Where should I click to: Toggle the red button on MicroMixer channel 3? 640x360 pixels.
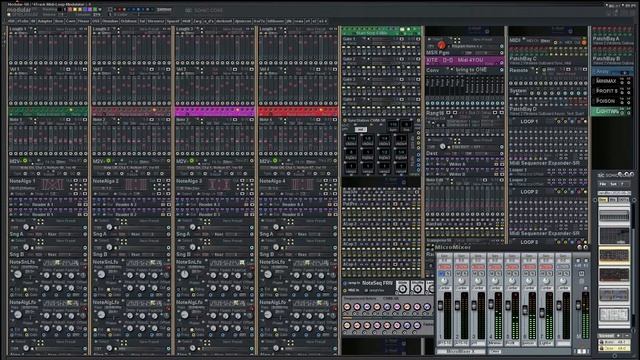478,267
